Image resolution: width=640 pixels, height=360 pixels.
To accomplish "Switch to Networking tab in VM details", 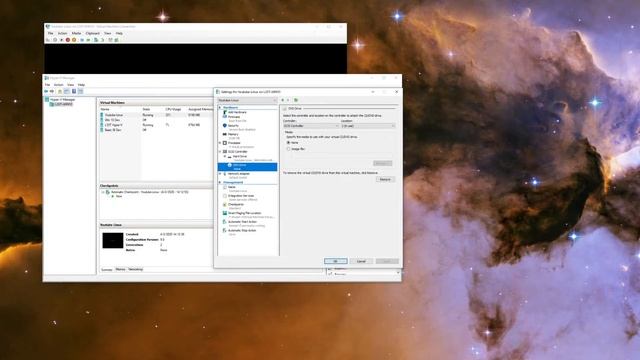I will pyautogui.click(x=136, y=269).
